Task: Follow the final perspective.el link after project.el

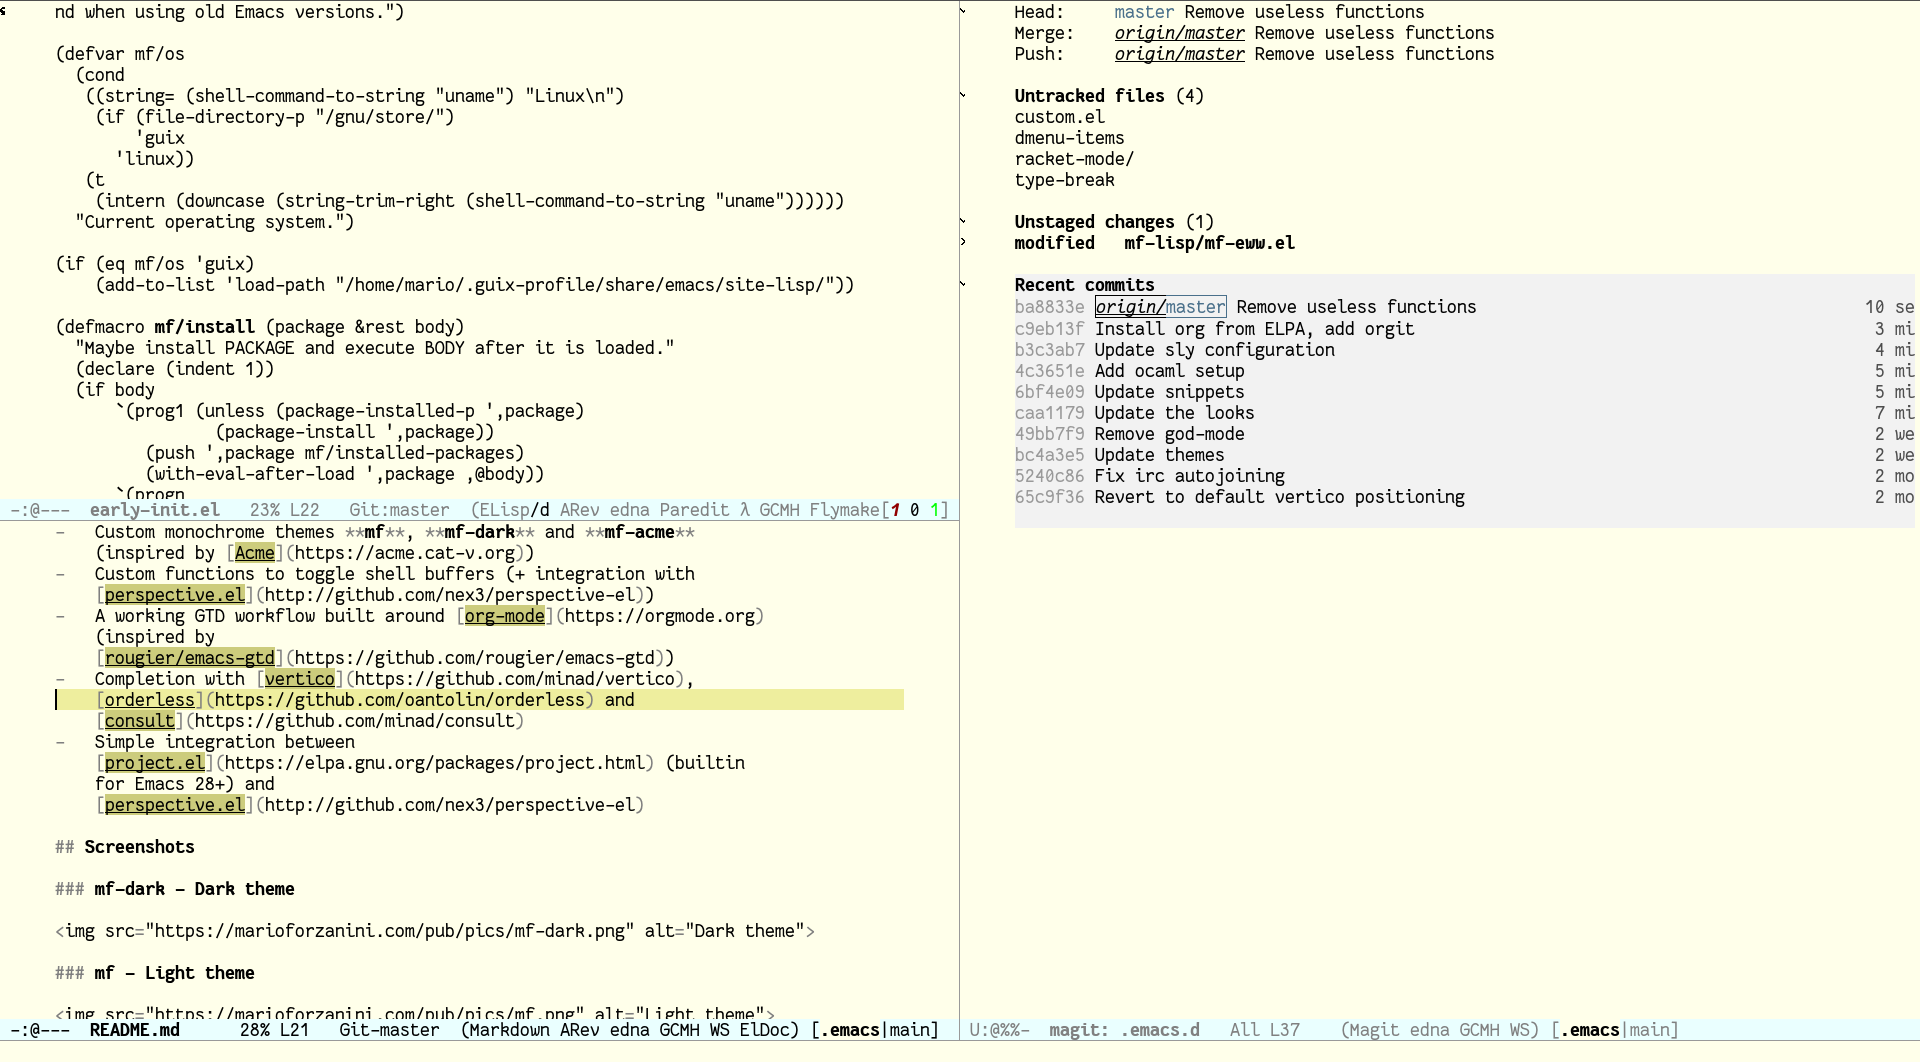Action: point(174,805)
